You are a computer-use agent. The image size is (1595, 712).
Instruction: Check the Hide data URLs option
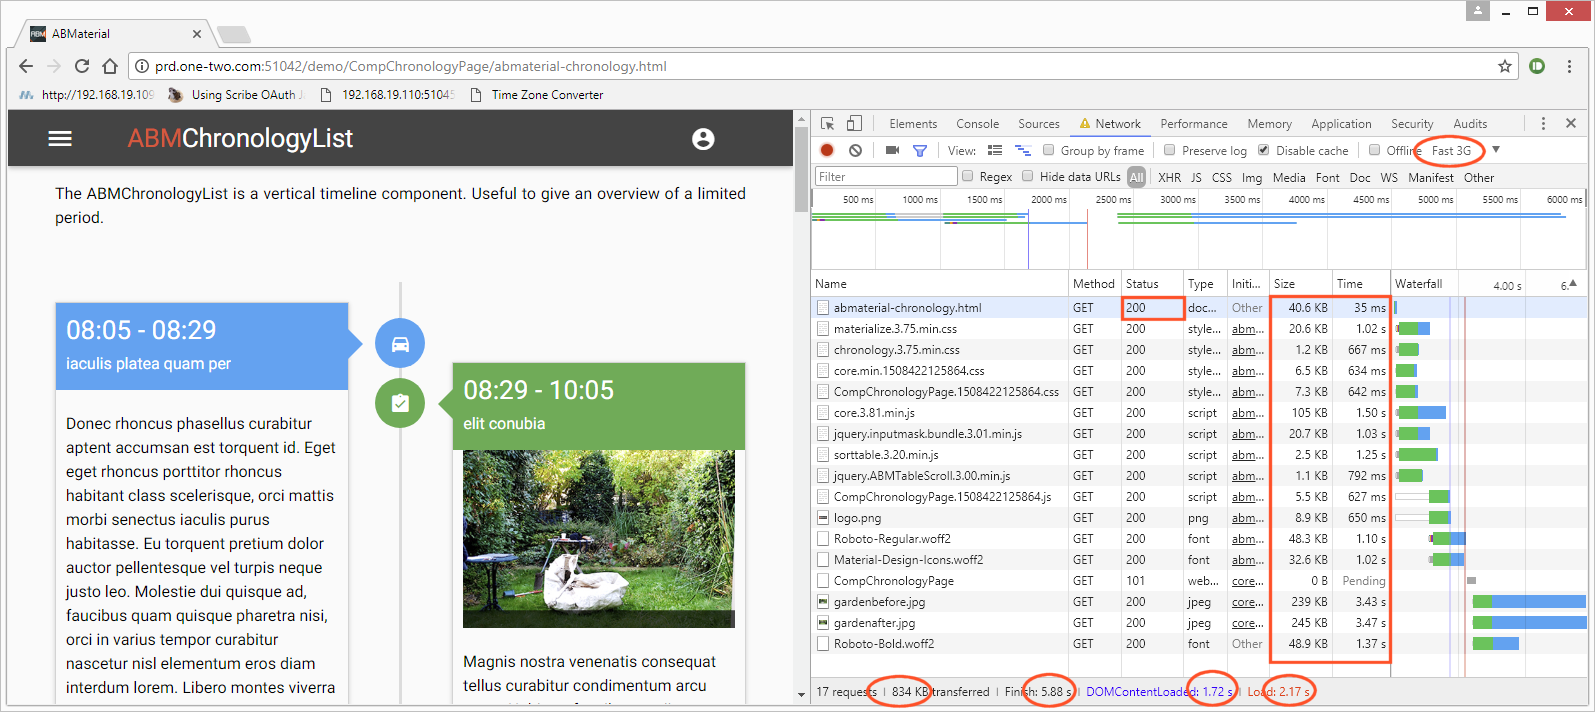[x=1027, y=176]
